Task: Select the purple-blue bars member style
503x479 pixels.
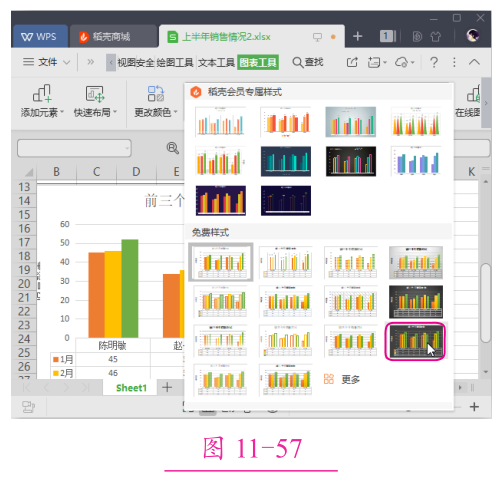Action: (x=416, y=161)
